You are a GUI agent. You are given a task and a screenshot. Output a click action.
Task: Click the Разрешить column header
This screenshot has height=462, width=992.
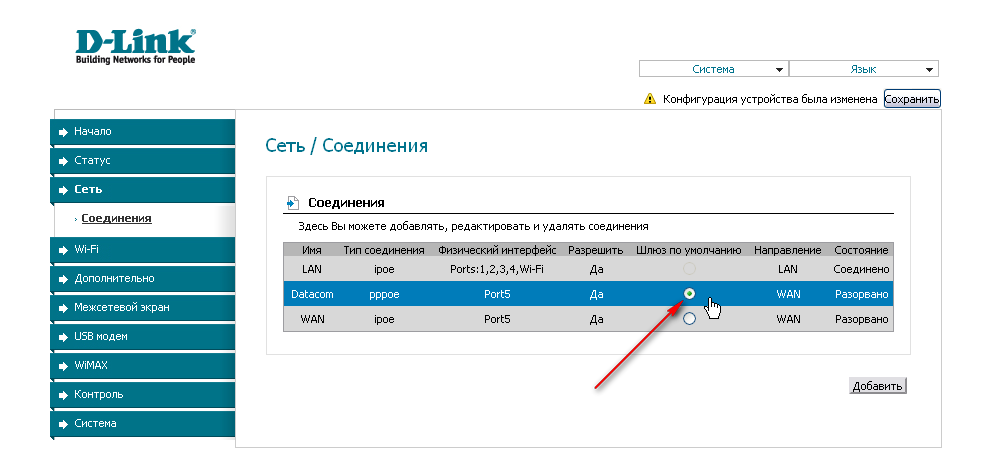point(596,250)
